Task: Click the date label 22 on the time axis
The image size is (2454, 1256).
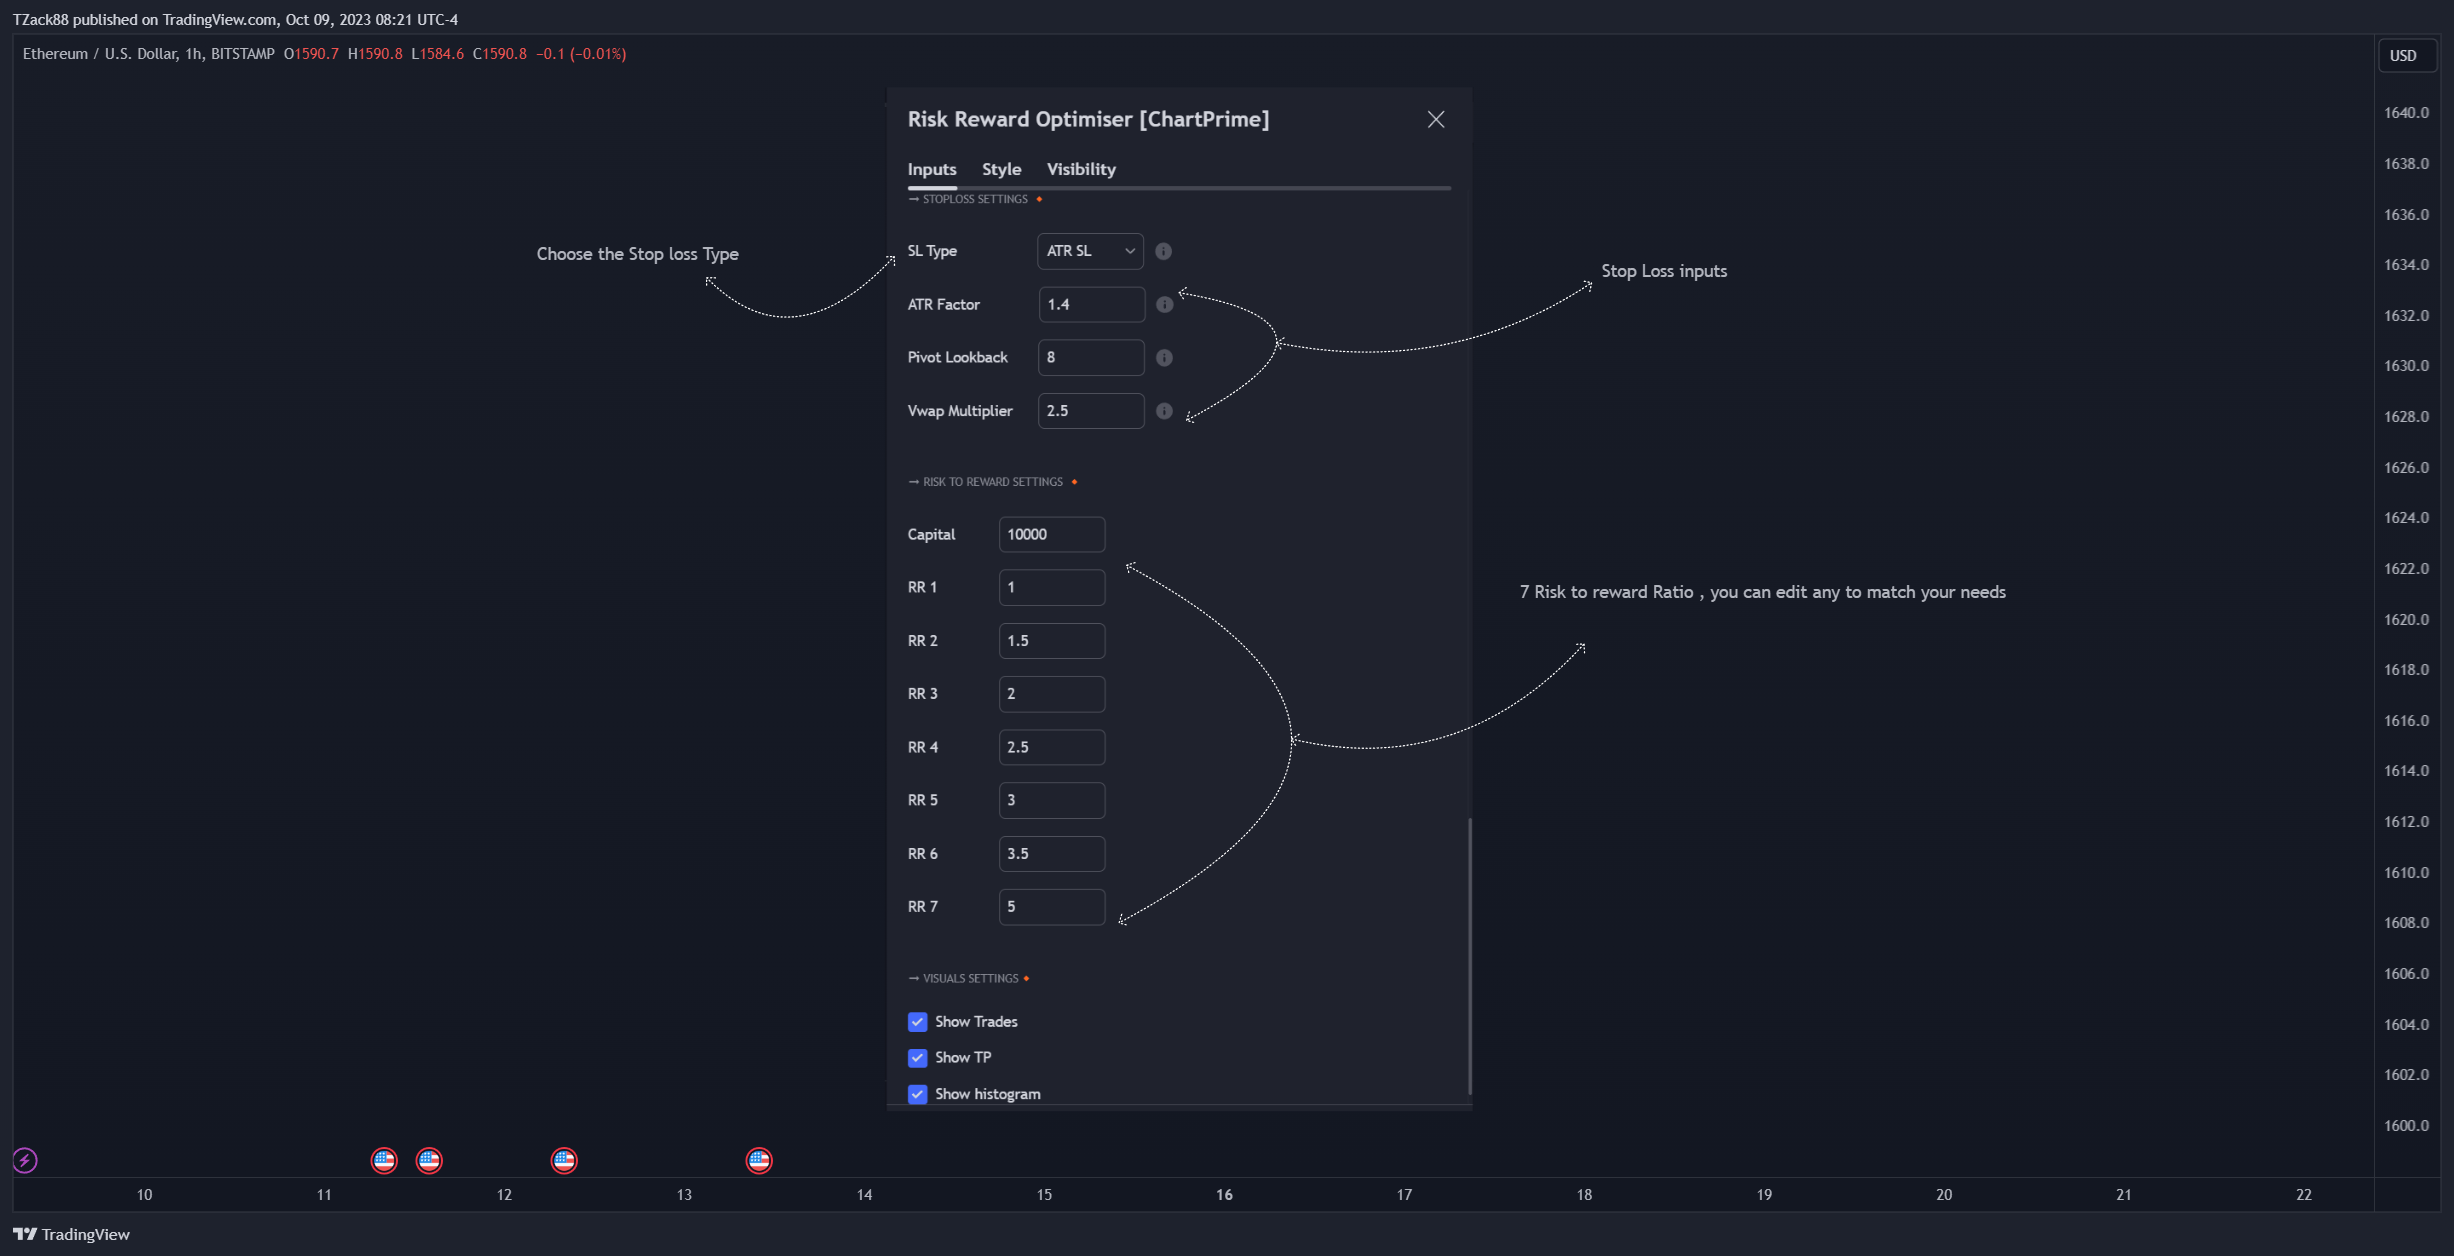Action: click(2304, 1195)
